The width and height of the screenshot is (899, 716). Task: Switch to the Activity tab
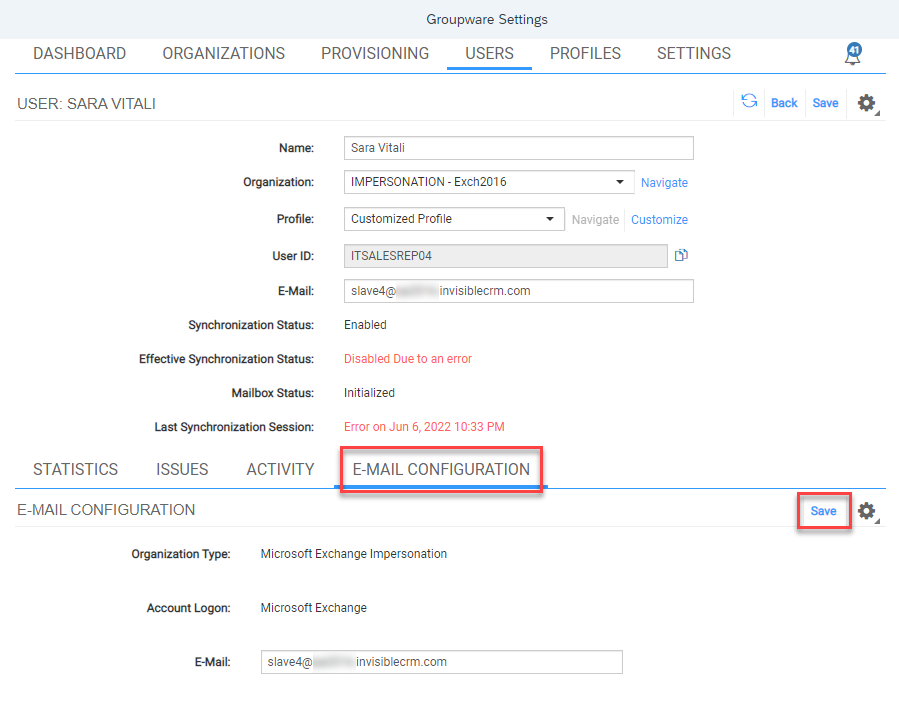pos(280,468)
